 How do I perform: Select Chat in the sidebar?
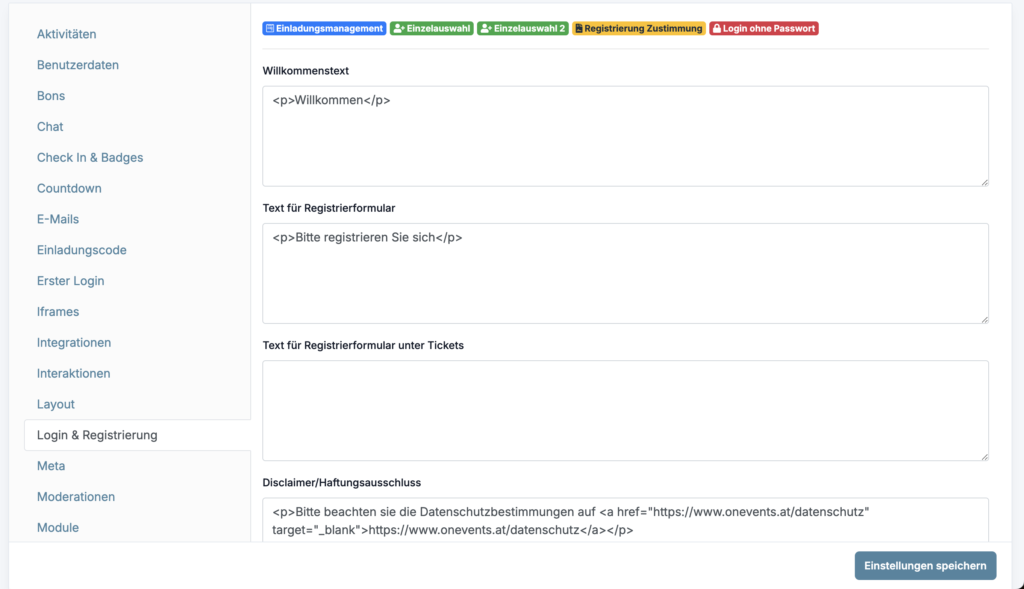tap(50, 127)
